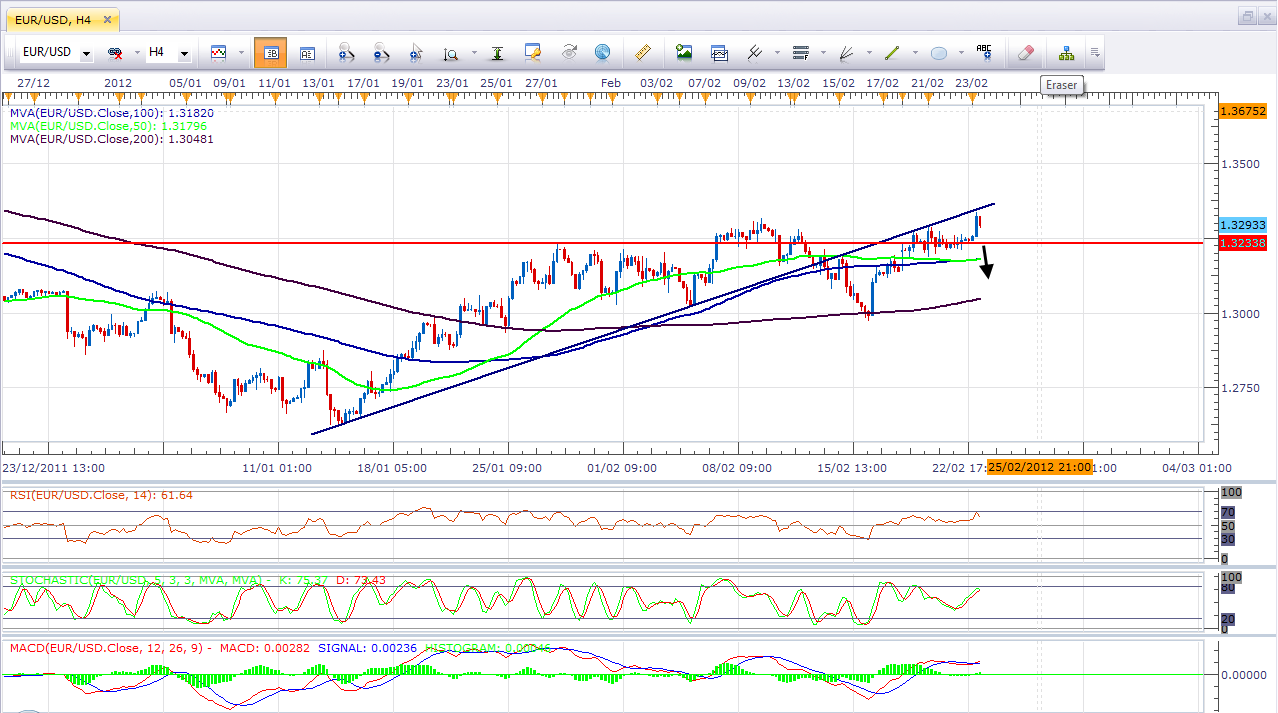Expand the line tool options arrow
The height and width of the screenshot is (713, 1278).
click(x=913, y=53)
